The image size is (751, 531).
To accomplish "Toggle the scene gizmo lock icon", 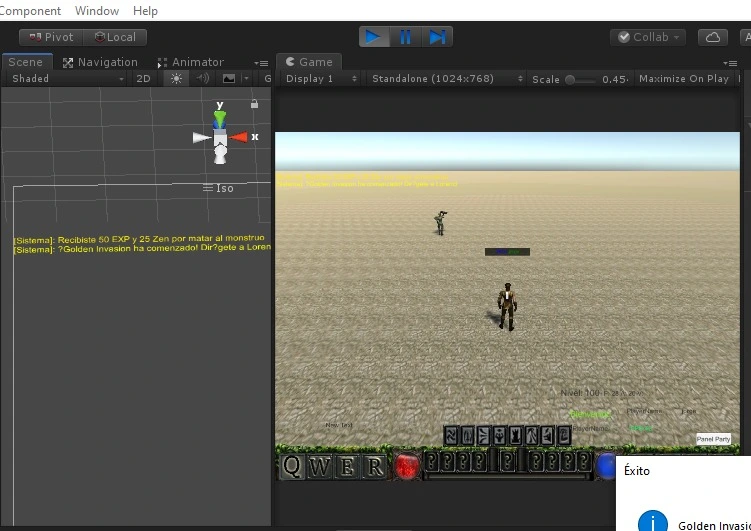I will pos(254,104).
